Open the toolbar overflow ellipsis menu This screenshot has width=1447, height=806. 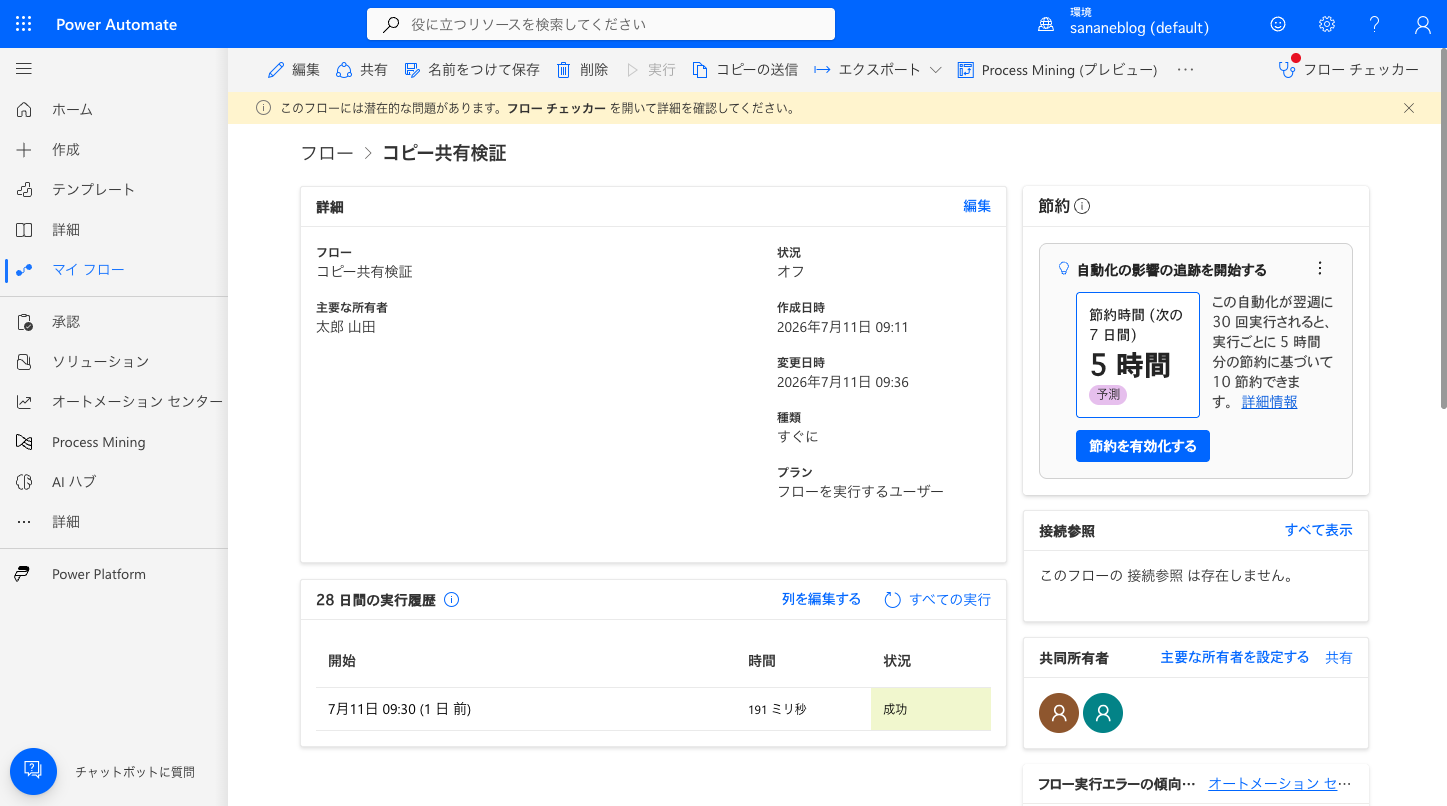click(x=1186, y=70)
